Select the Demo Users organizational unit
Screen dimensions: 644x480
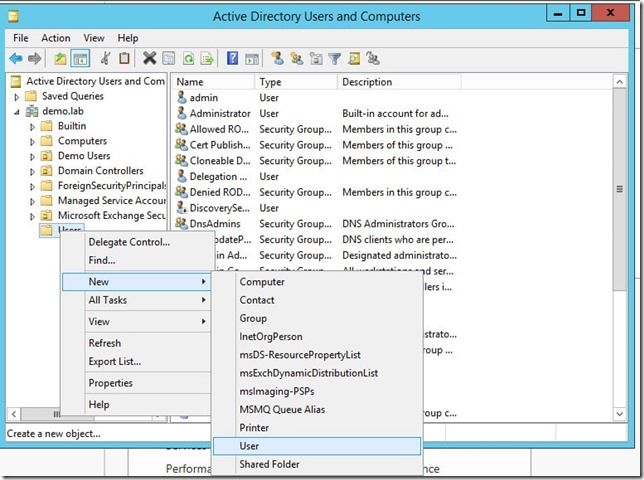[x=83, y=156]
